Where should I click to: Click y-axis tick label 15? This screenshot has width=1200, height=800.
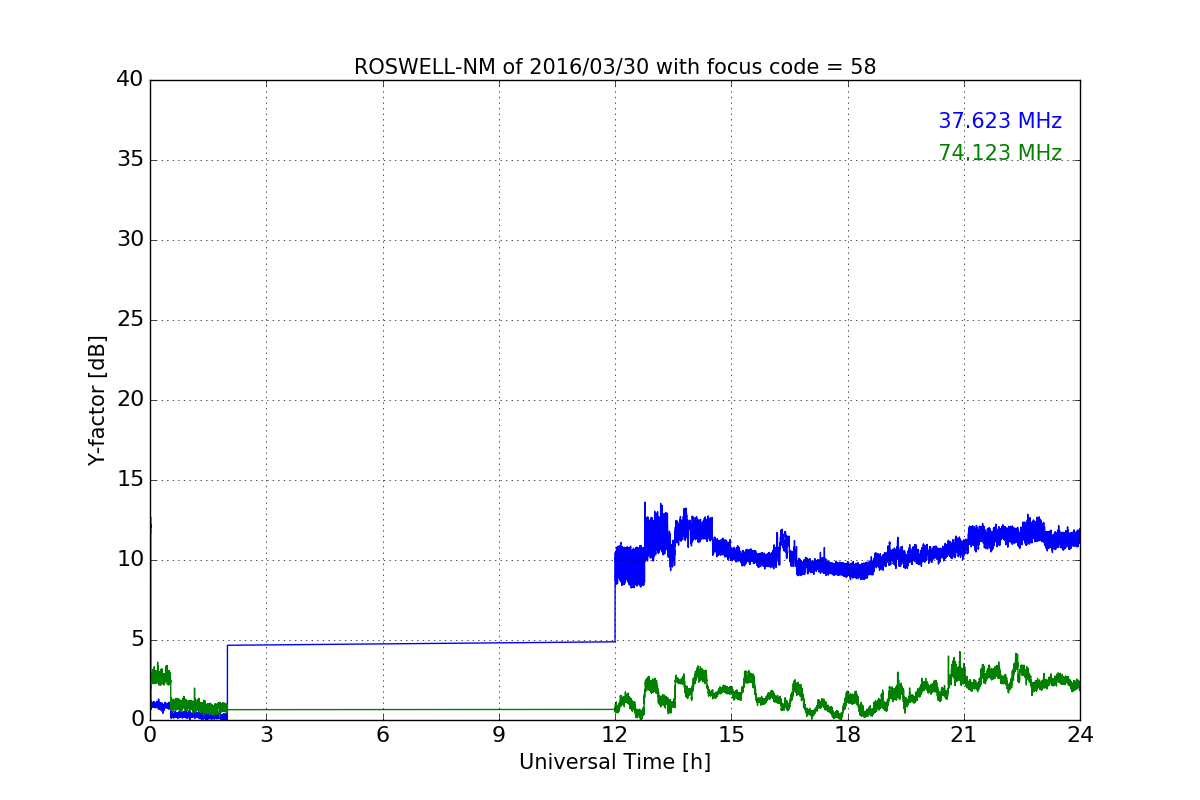coord(129,480)
